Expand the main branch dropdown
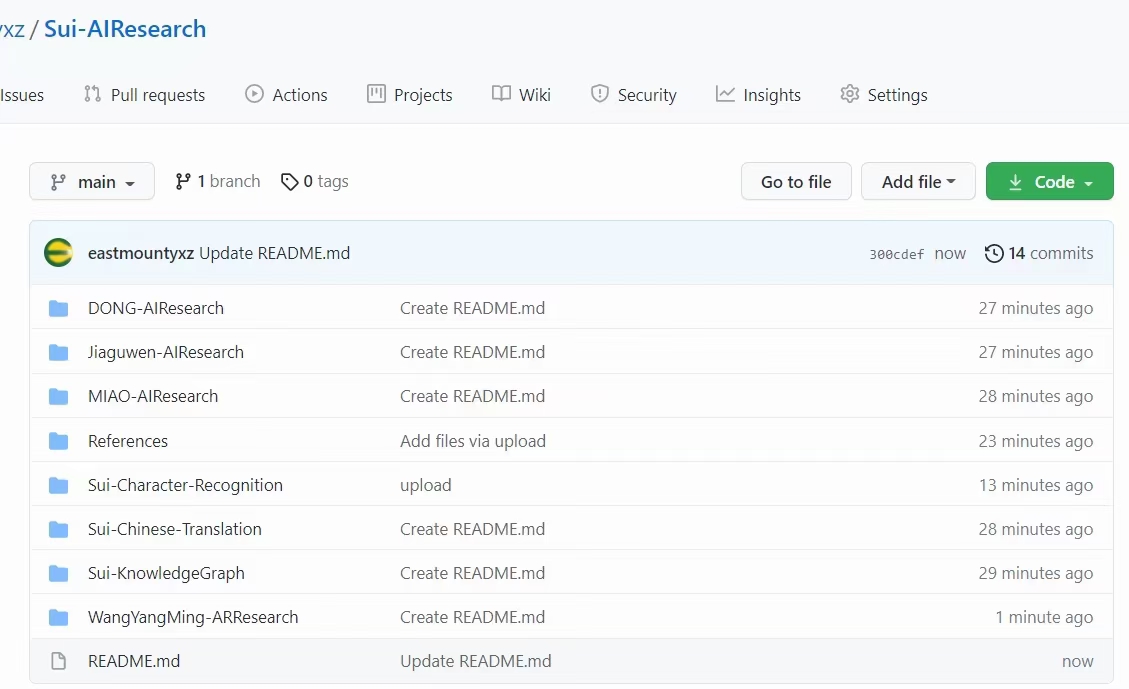 coord(92,182)
